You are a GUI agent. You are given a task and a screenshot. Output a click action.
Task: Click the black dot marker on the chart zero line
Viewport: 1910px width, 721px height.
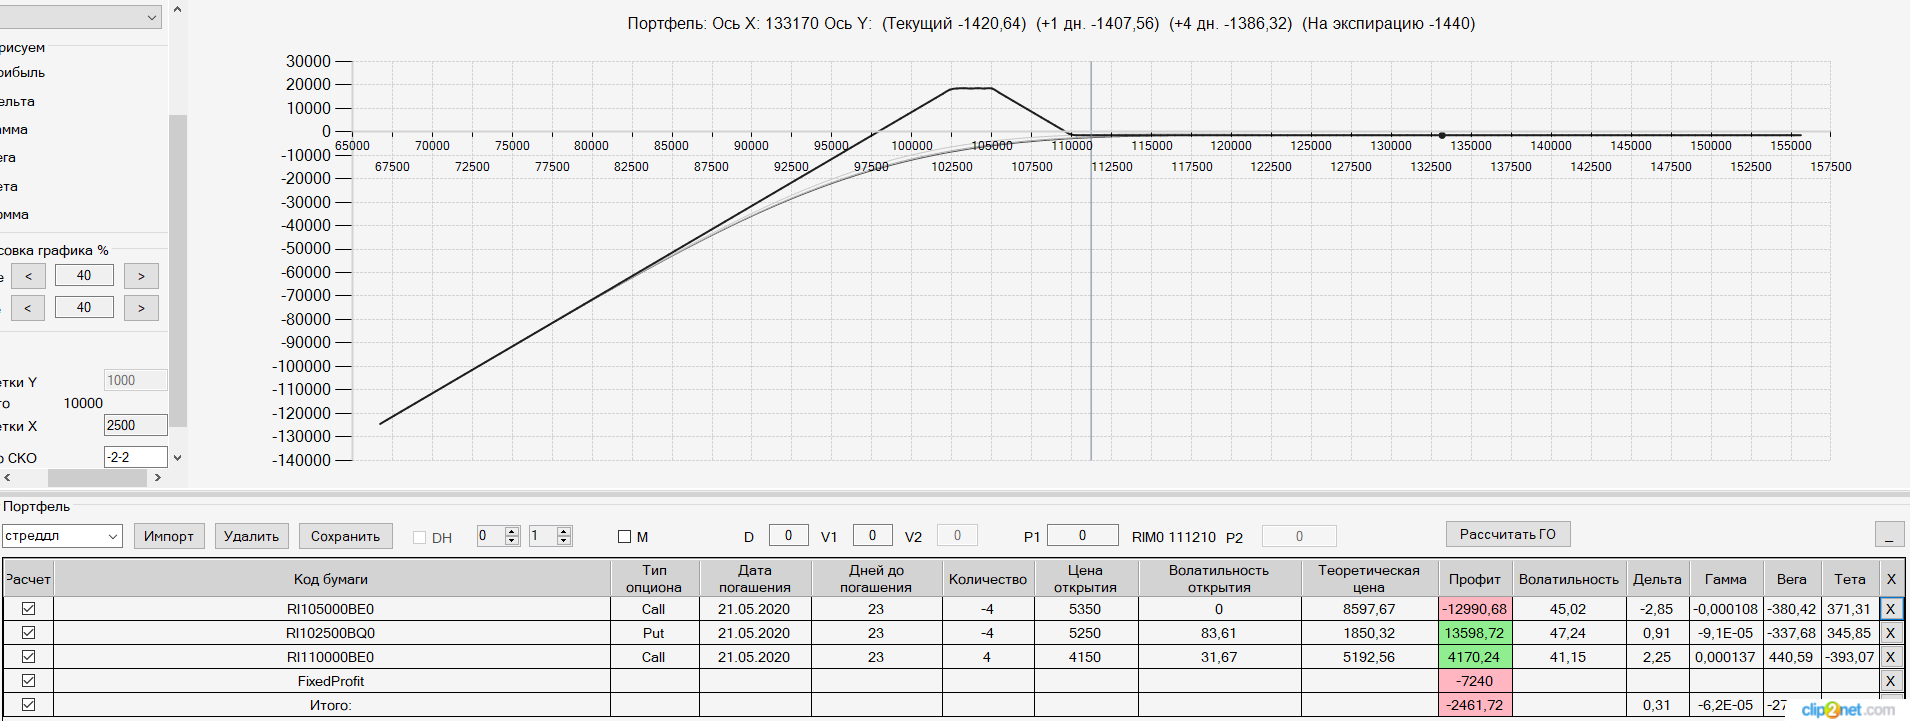coord(1442,135)
